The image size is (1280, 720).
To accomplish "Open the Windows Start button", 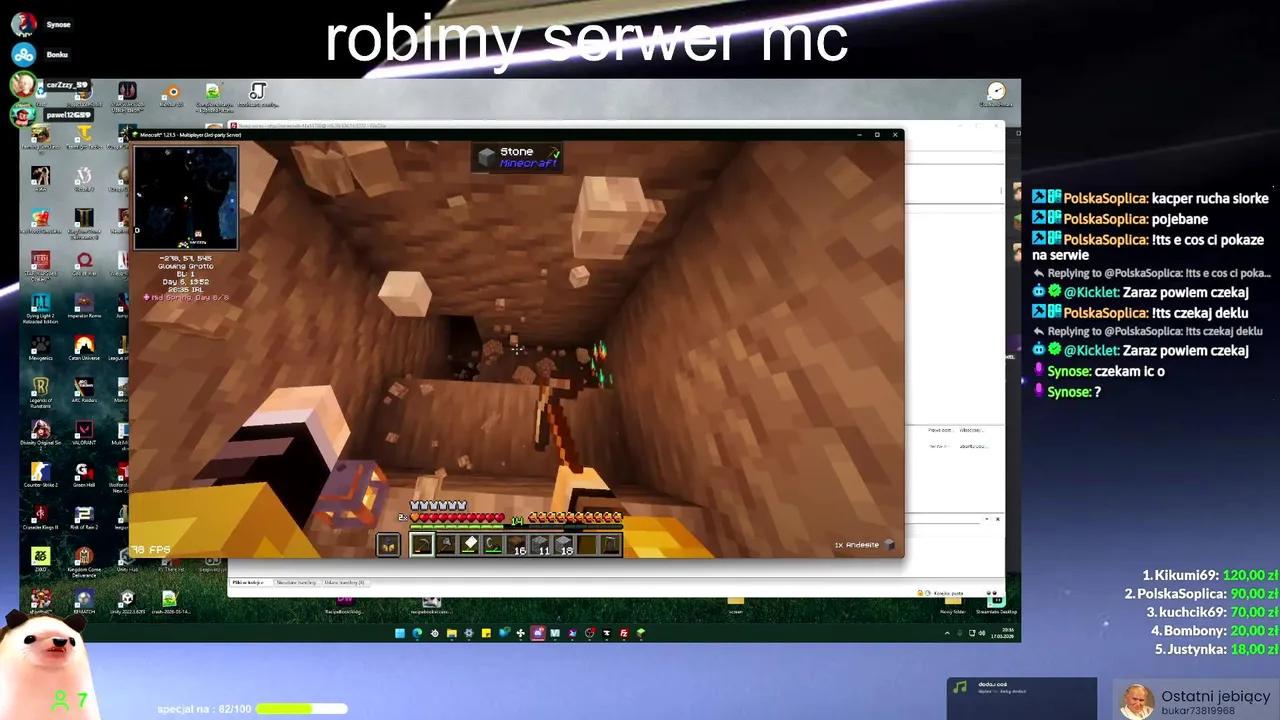I will pos(400,633).
